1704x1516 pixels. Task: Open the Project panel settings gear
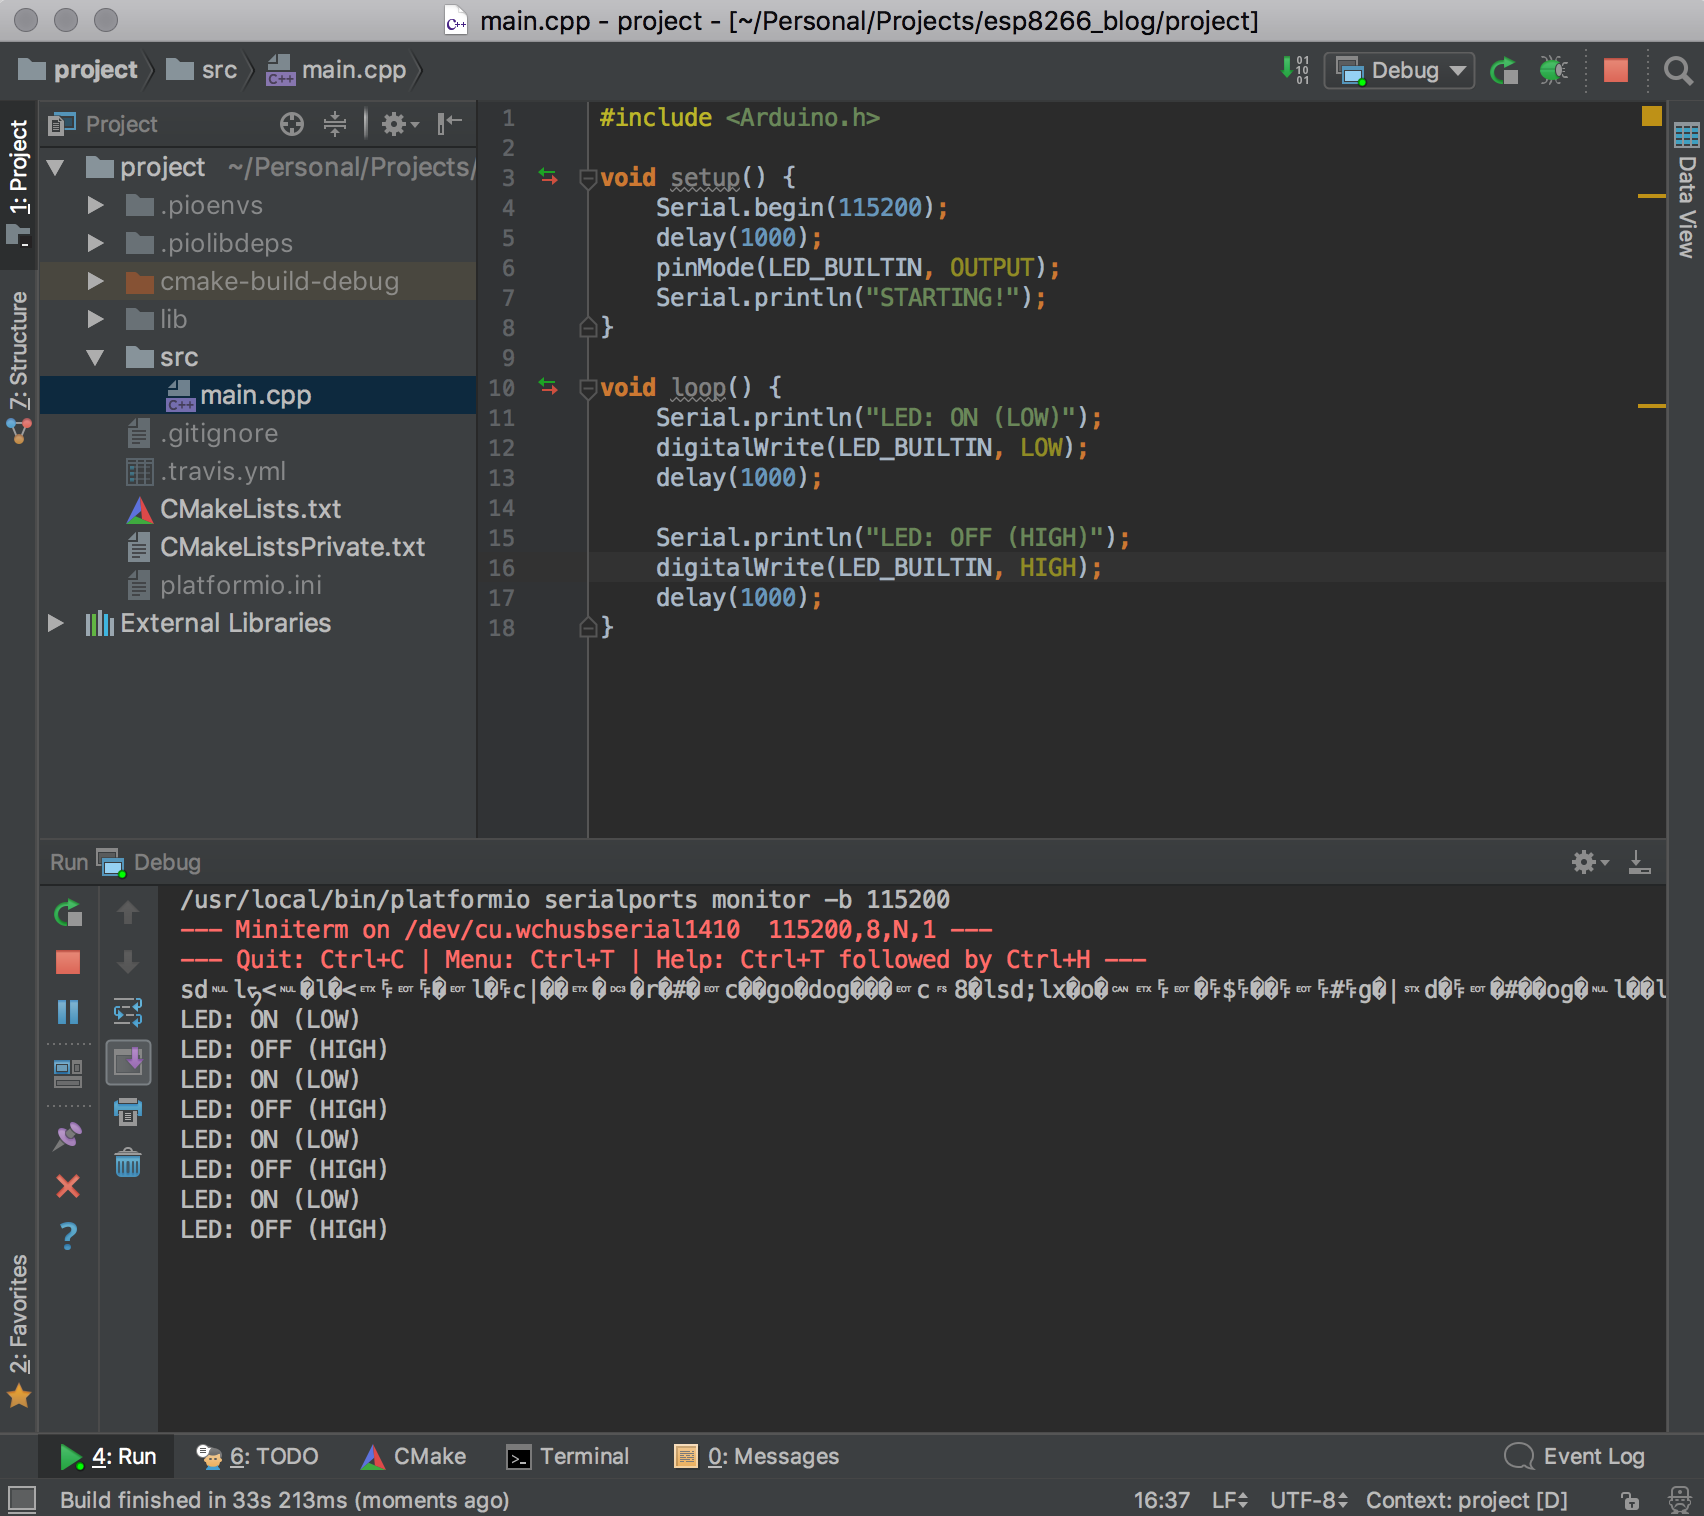[396, 124]
